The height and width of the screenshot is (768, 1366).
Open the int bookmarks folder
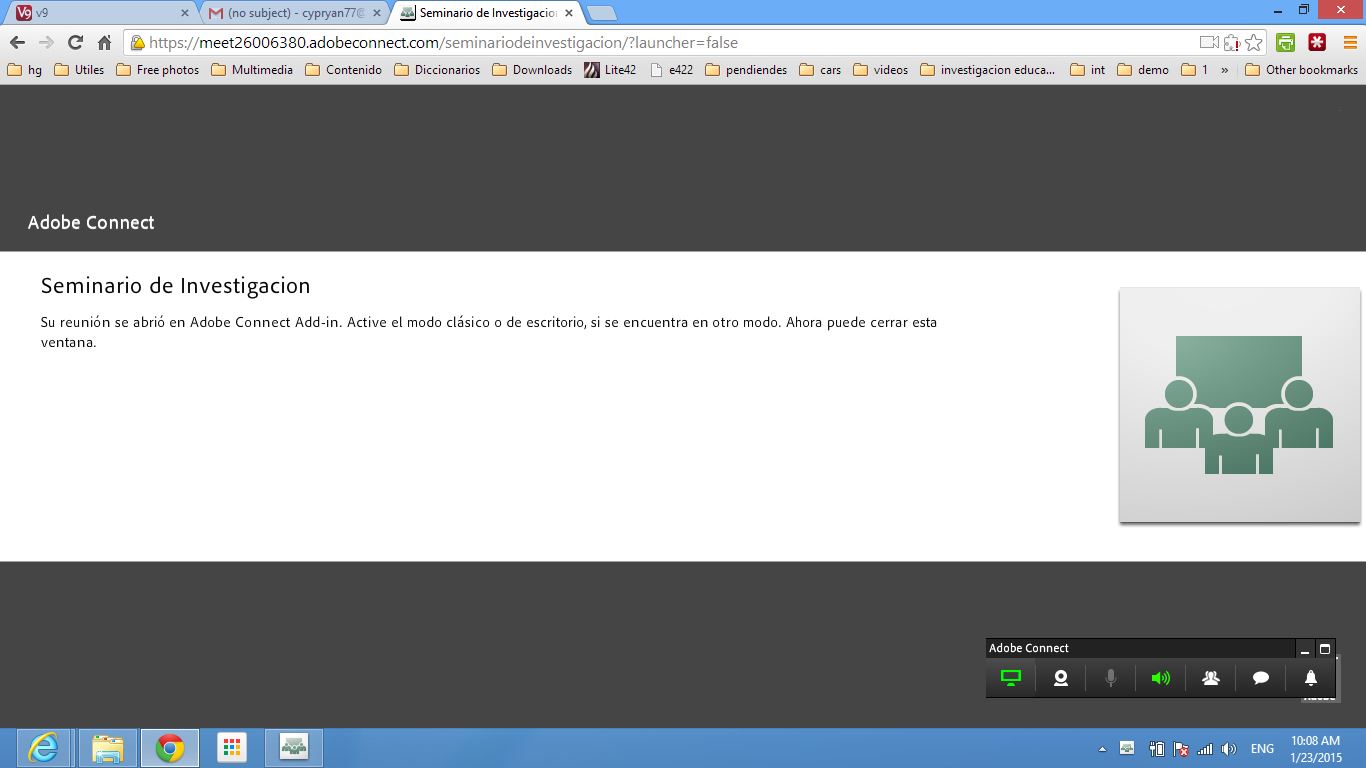point(1088,70)
